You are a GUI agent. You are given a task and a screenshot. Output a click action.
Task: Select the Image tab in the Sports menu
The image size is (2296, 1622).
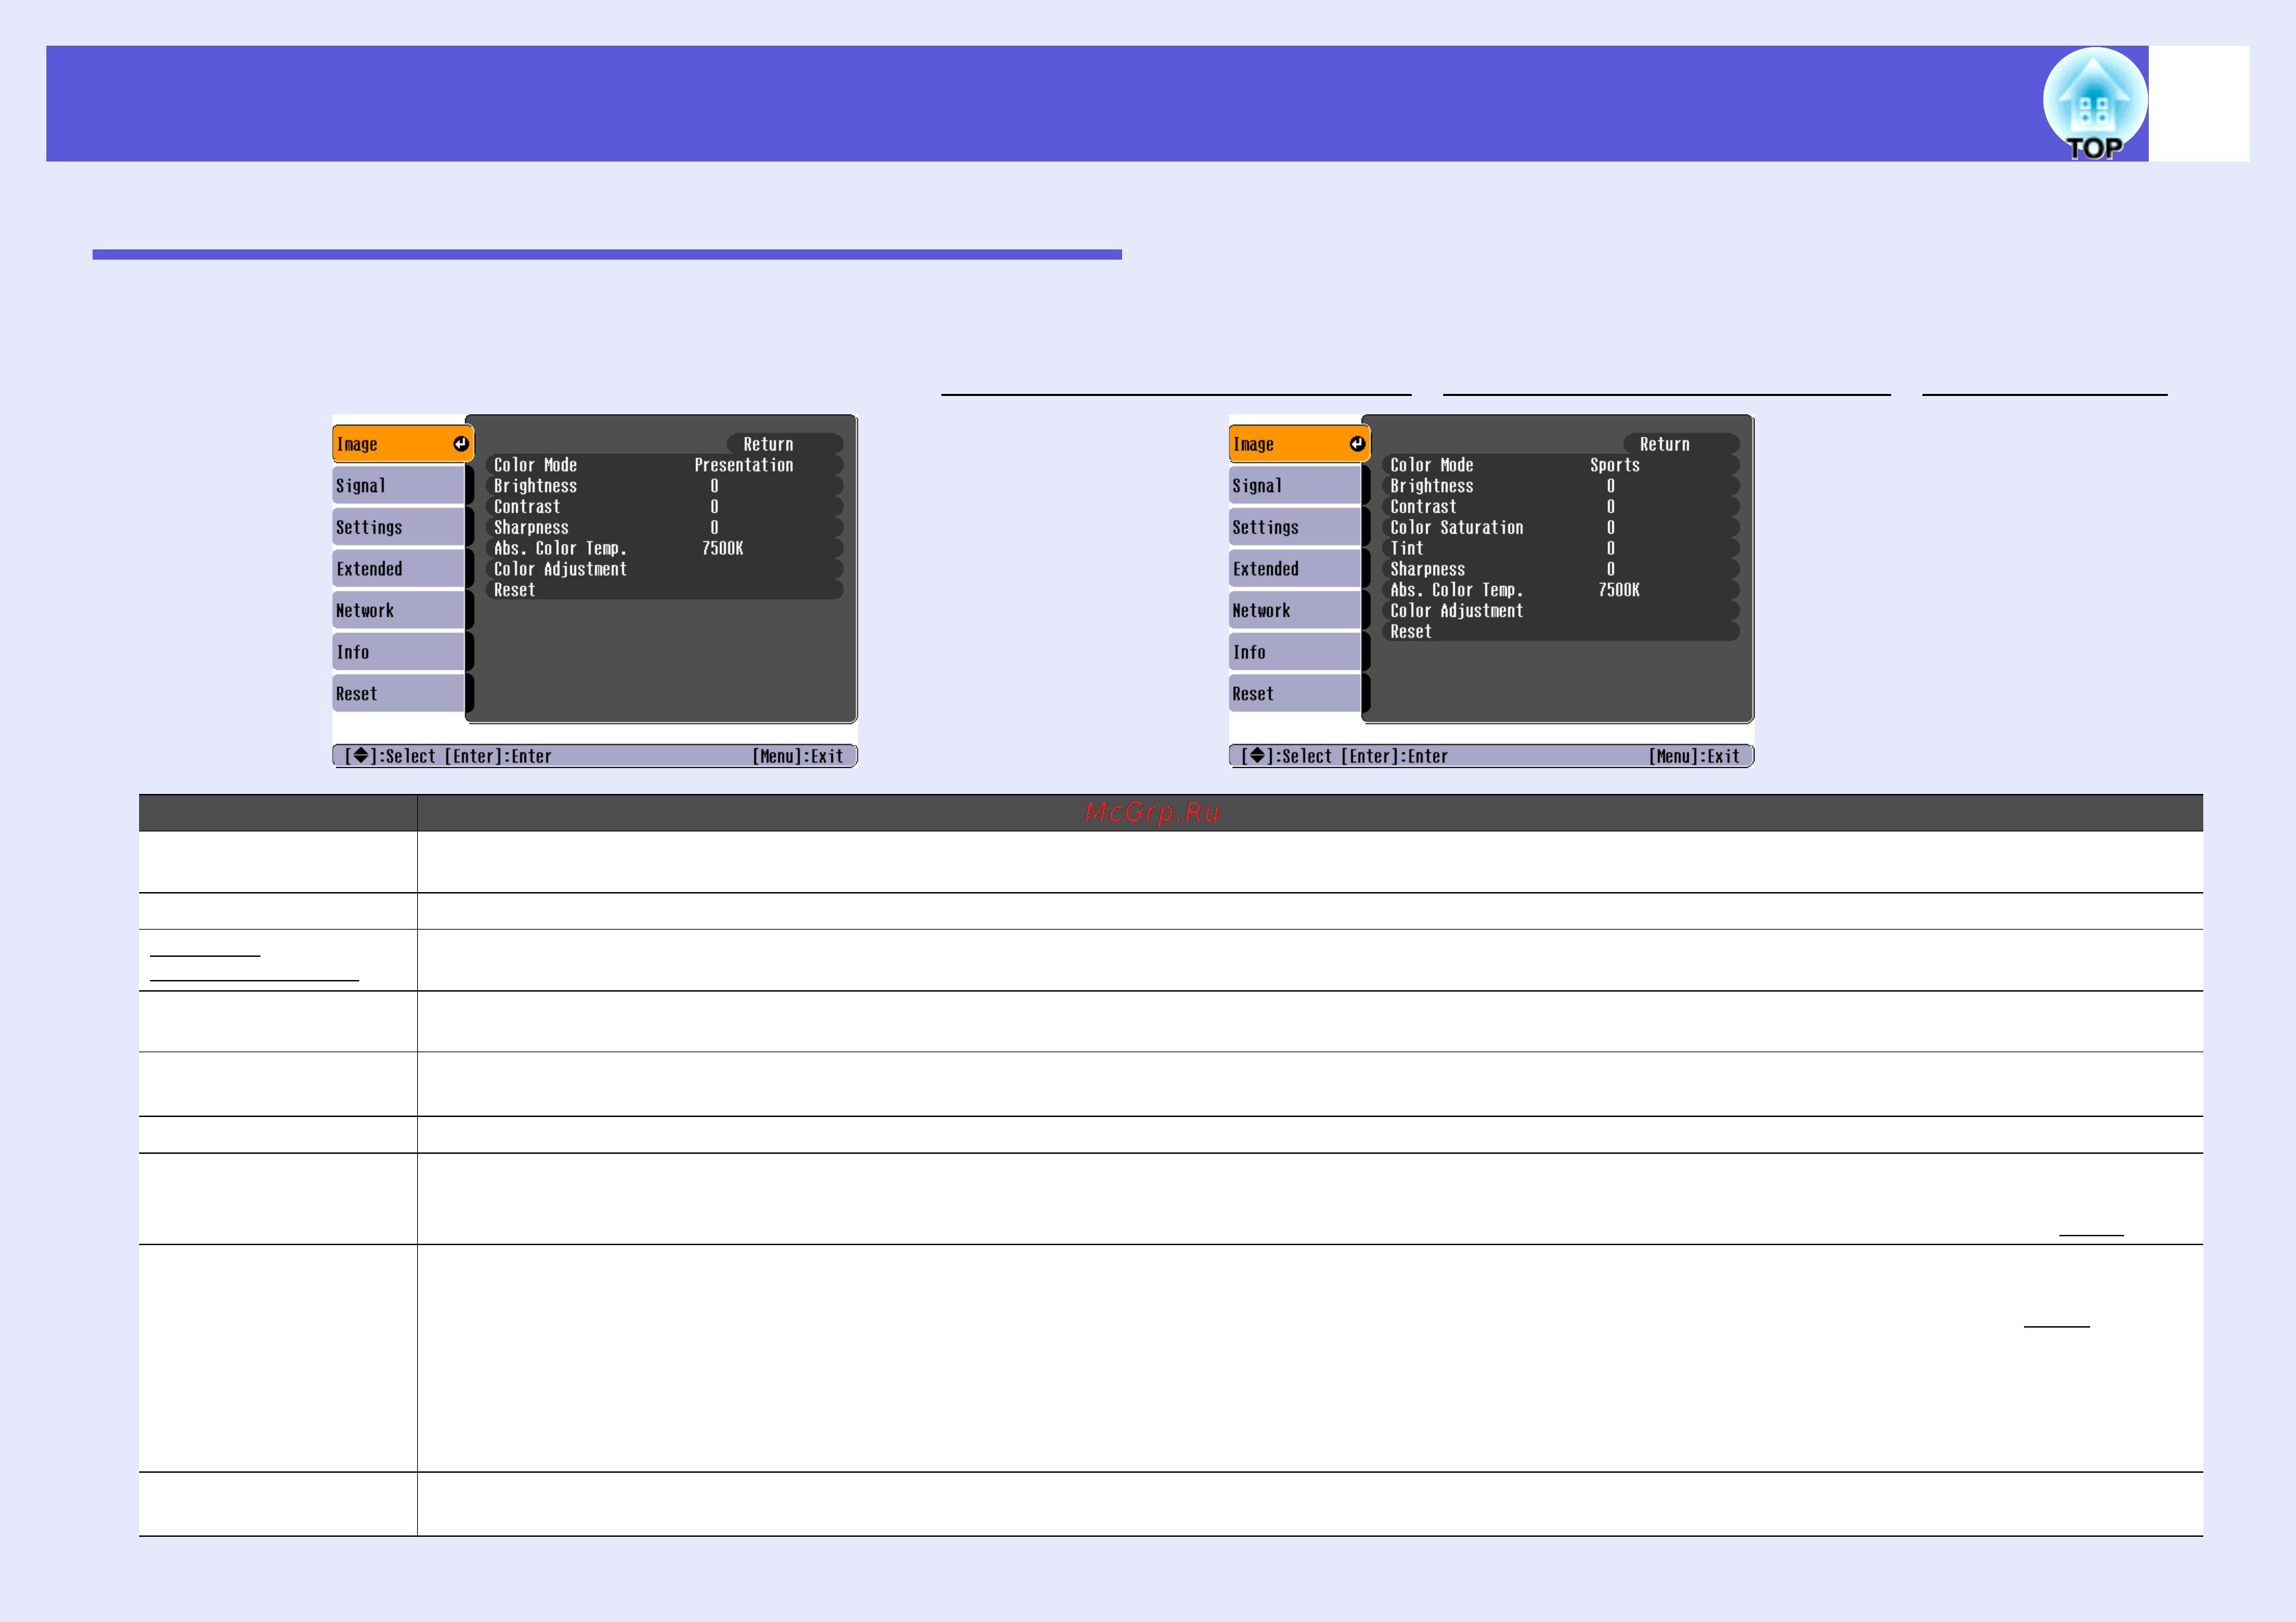[x=1298, y=444]
